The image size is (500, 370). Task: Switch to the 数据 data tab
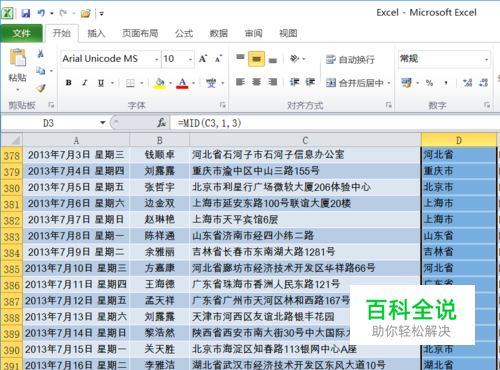219,33
